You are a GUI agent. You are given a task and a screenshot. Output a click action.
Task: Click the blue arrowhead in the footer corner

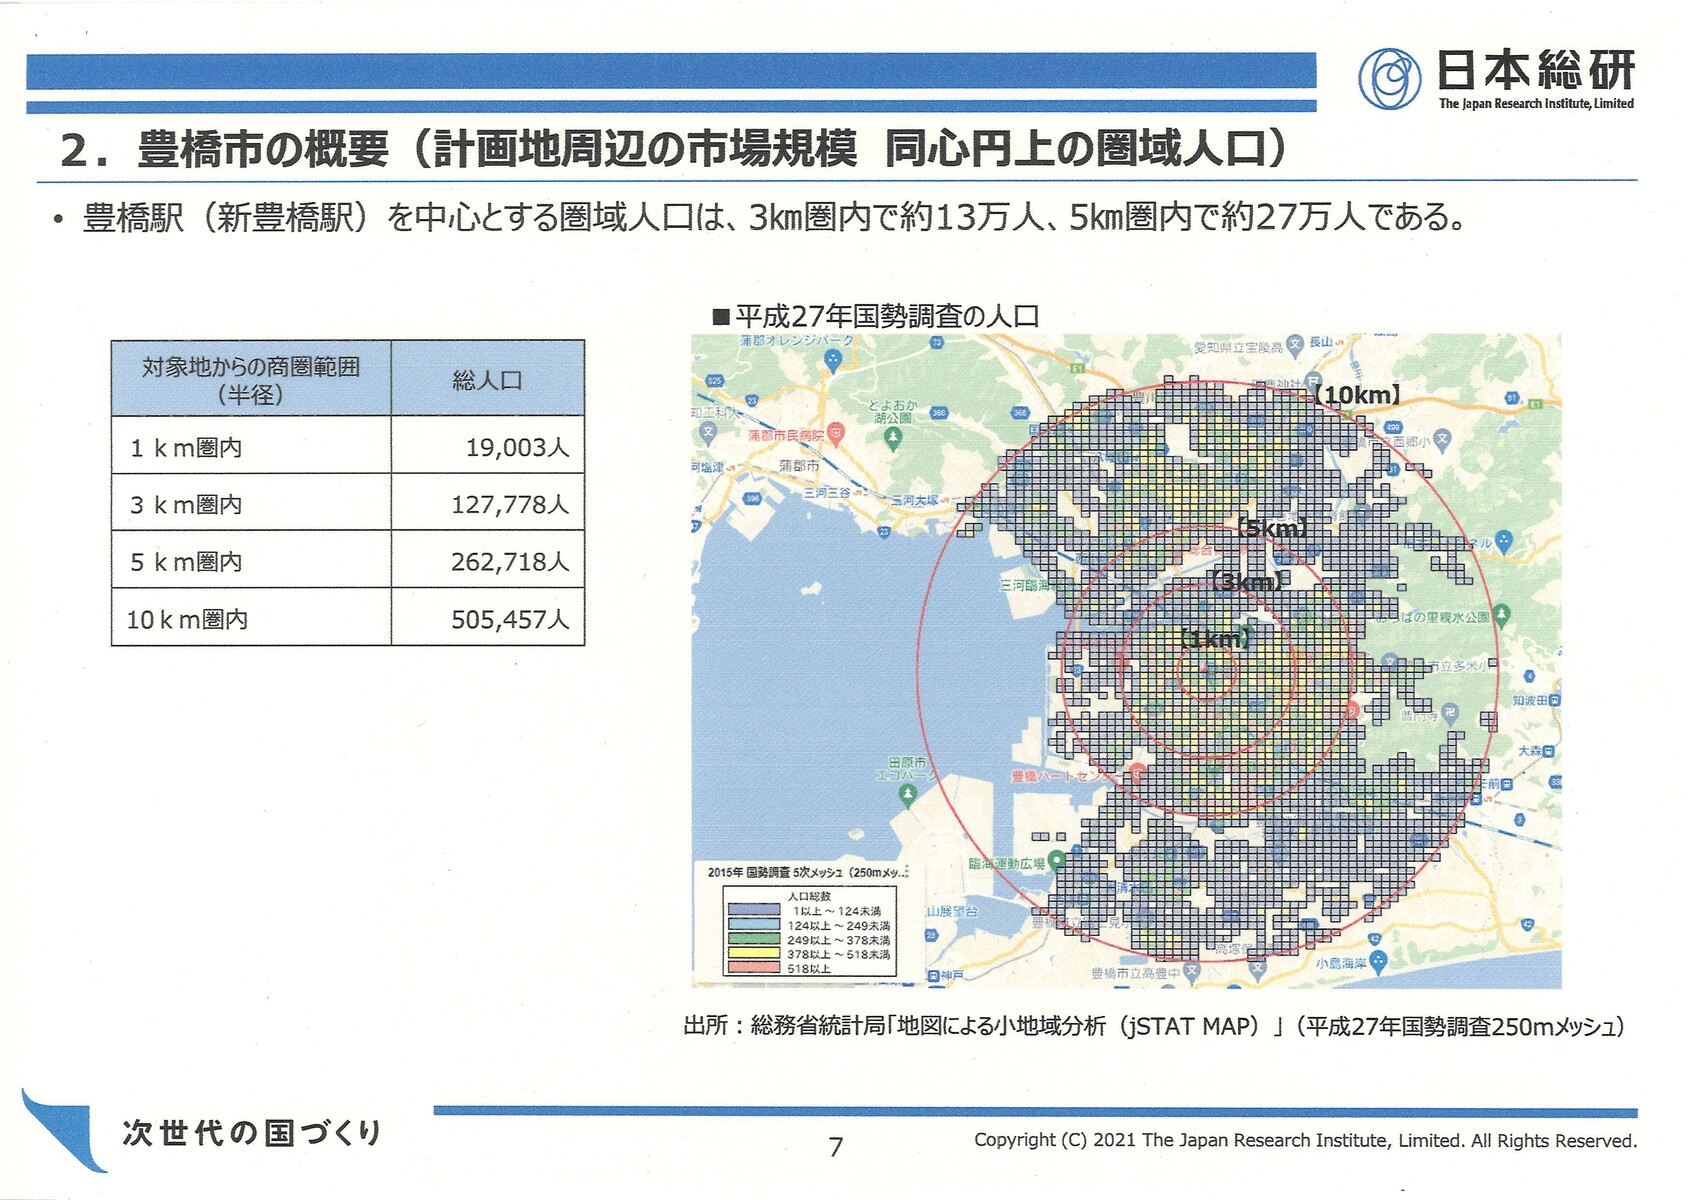[64, 1130]
